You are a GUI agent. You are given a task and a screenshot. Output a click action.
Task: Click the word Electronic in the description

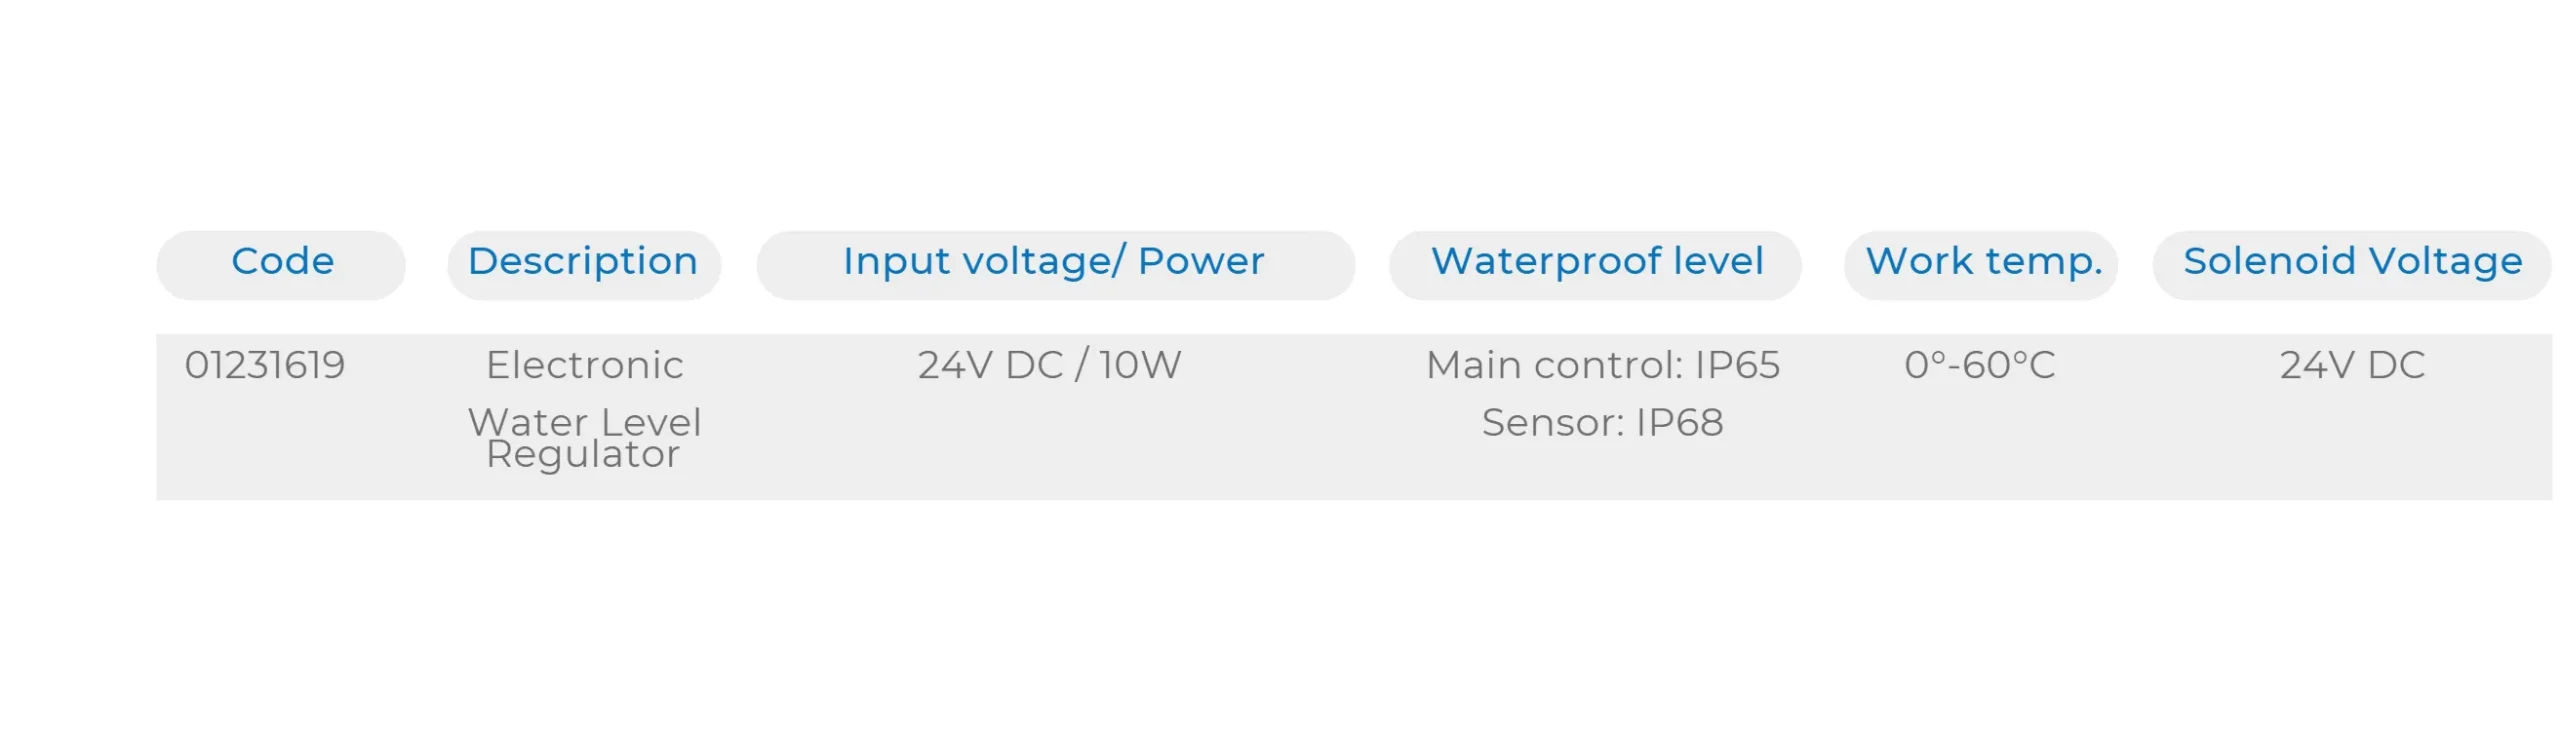point(584,366)
